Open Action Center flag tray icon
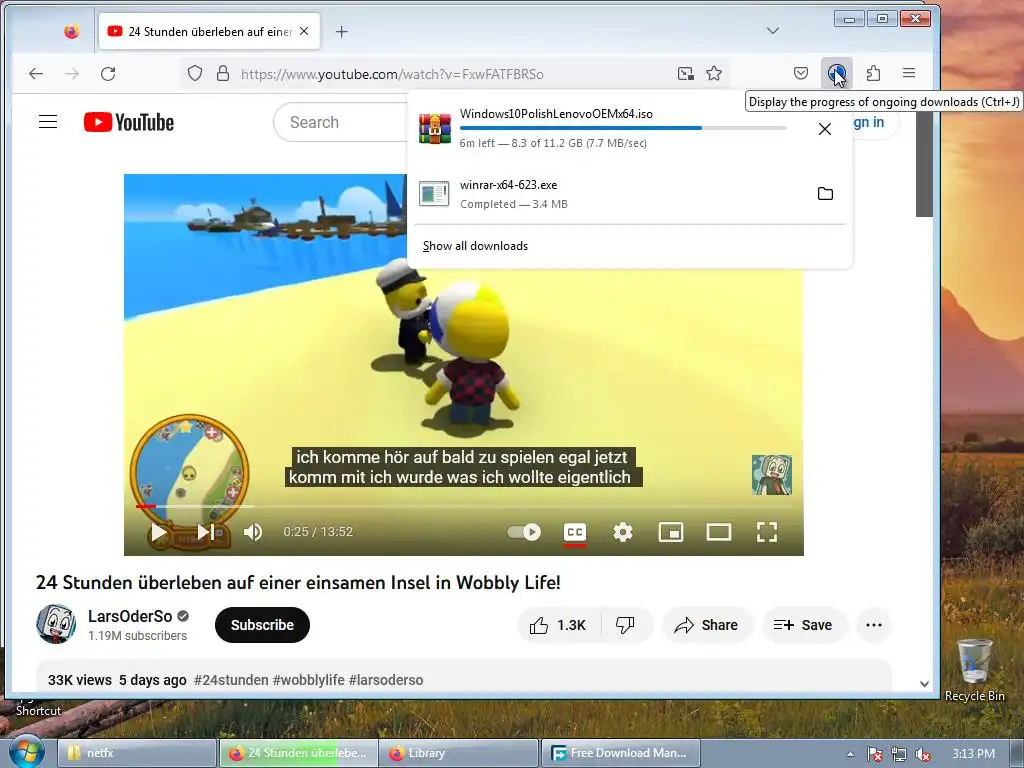Image resolution: width=1024 pixels, height=768 pixels. (875, 754)
